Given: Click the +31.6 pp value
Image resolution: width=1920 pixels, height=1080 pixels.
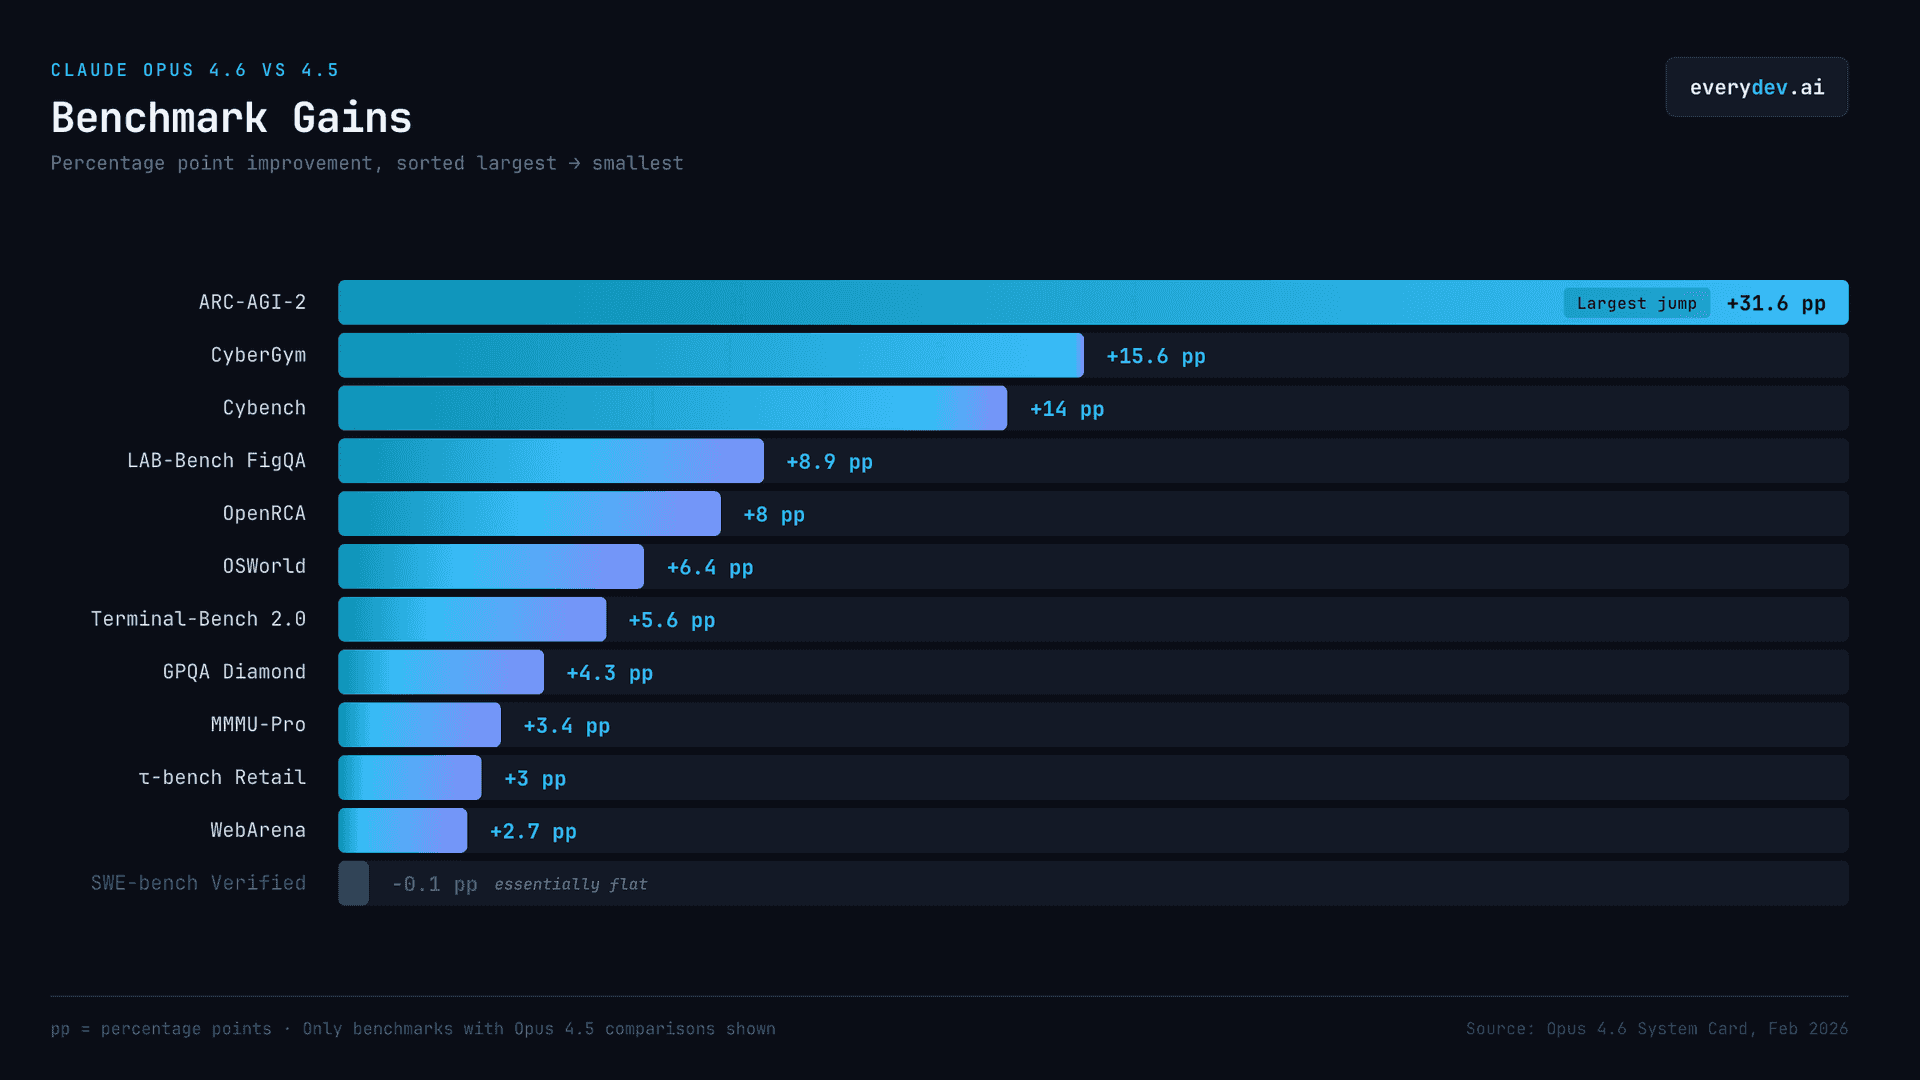Looking at the screenshot, I should (x=1776, y=303).
